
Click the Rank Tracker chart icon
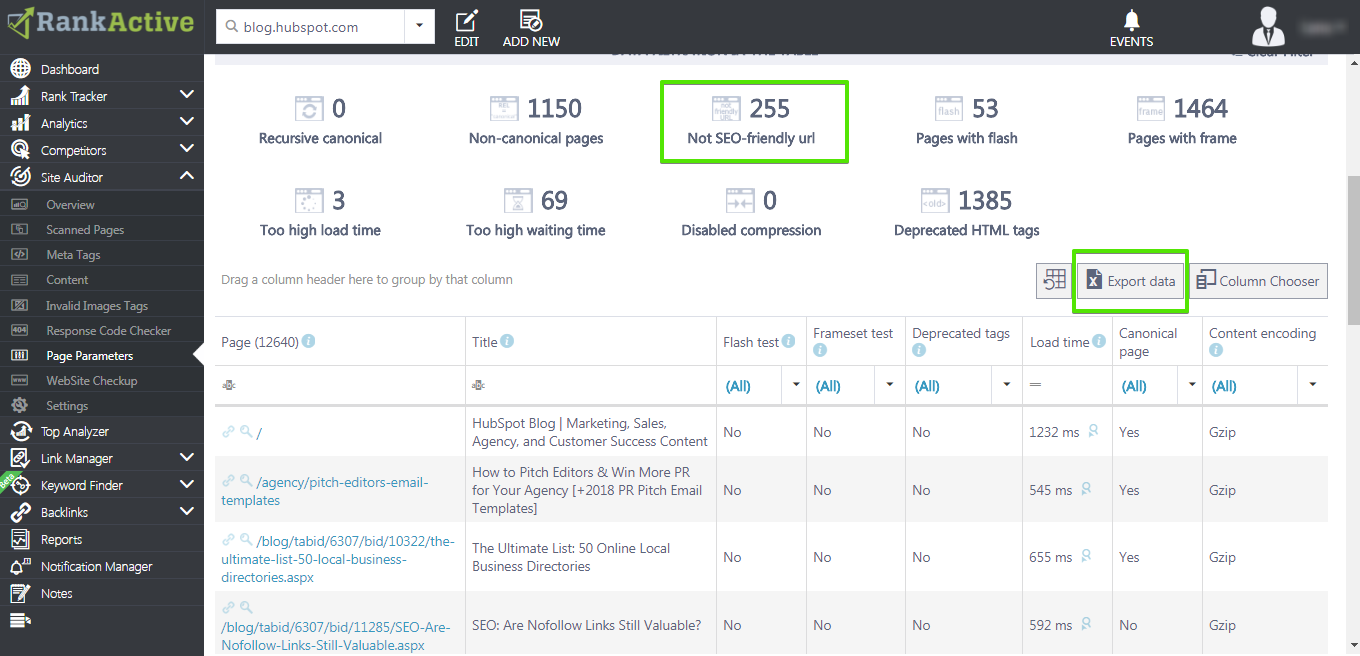click(20, 96)
